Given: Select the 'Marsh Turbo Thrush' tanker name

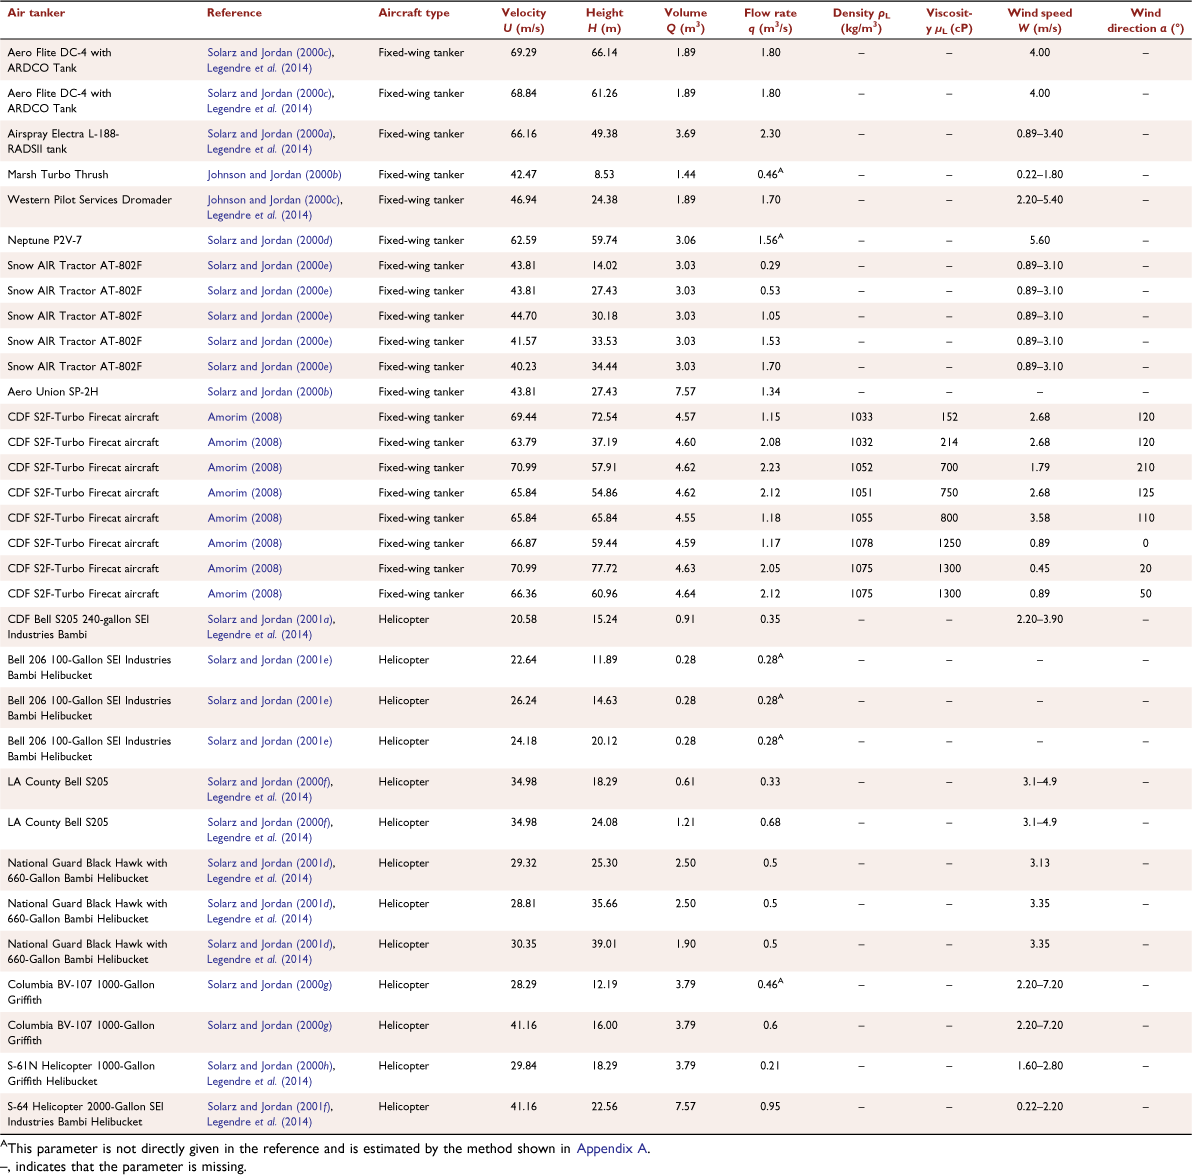Looking at the screenshot, I should click(x=58, y=174).
